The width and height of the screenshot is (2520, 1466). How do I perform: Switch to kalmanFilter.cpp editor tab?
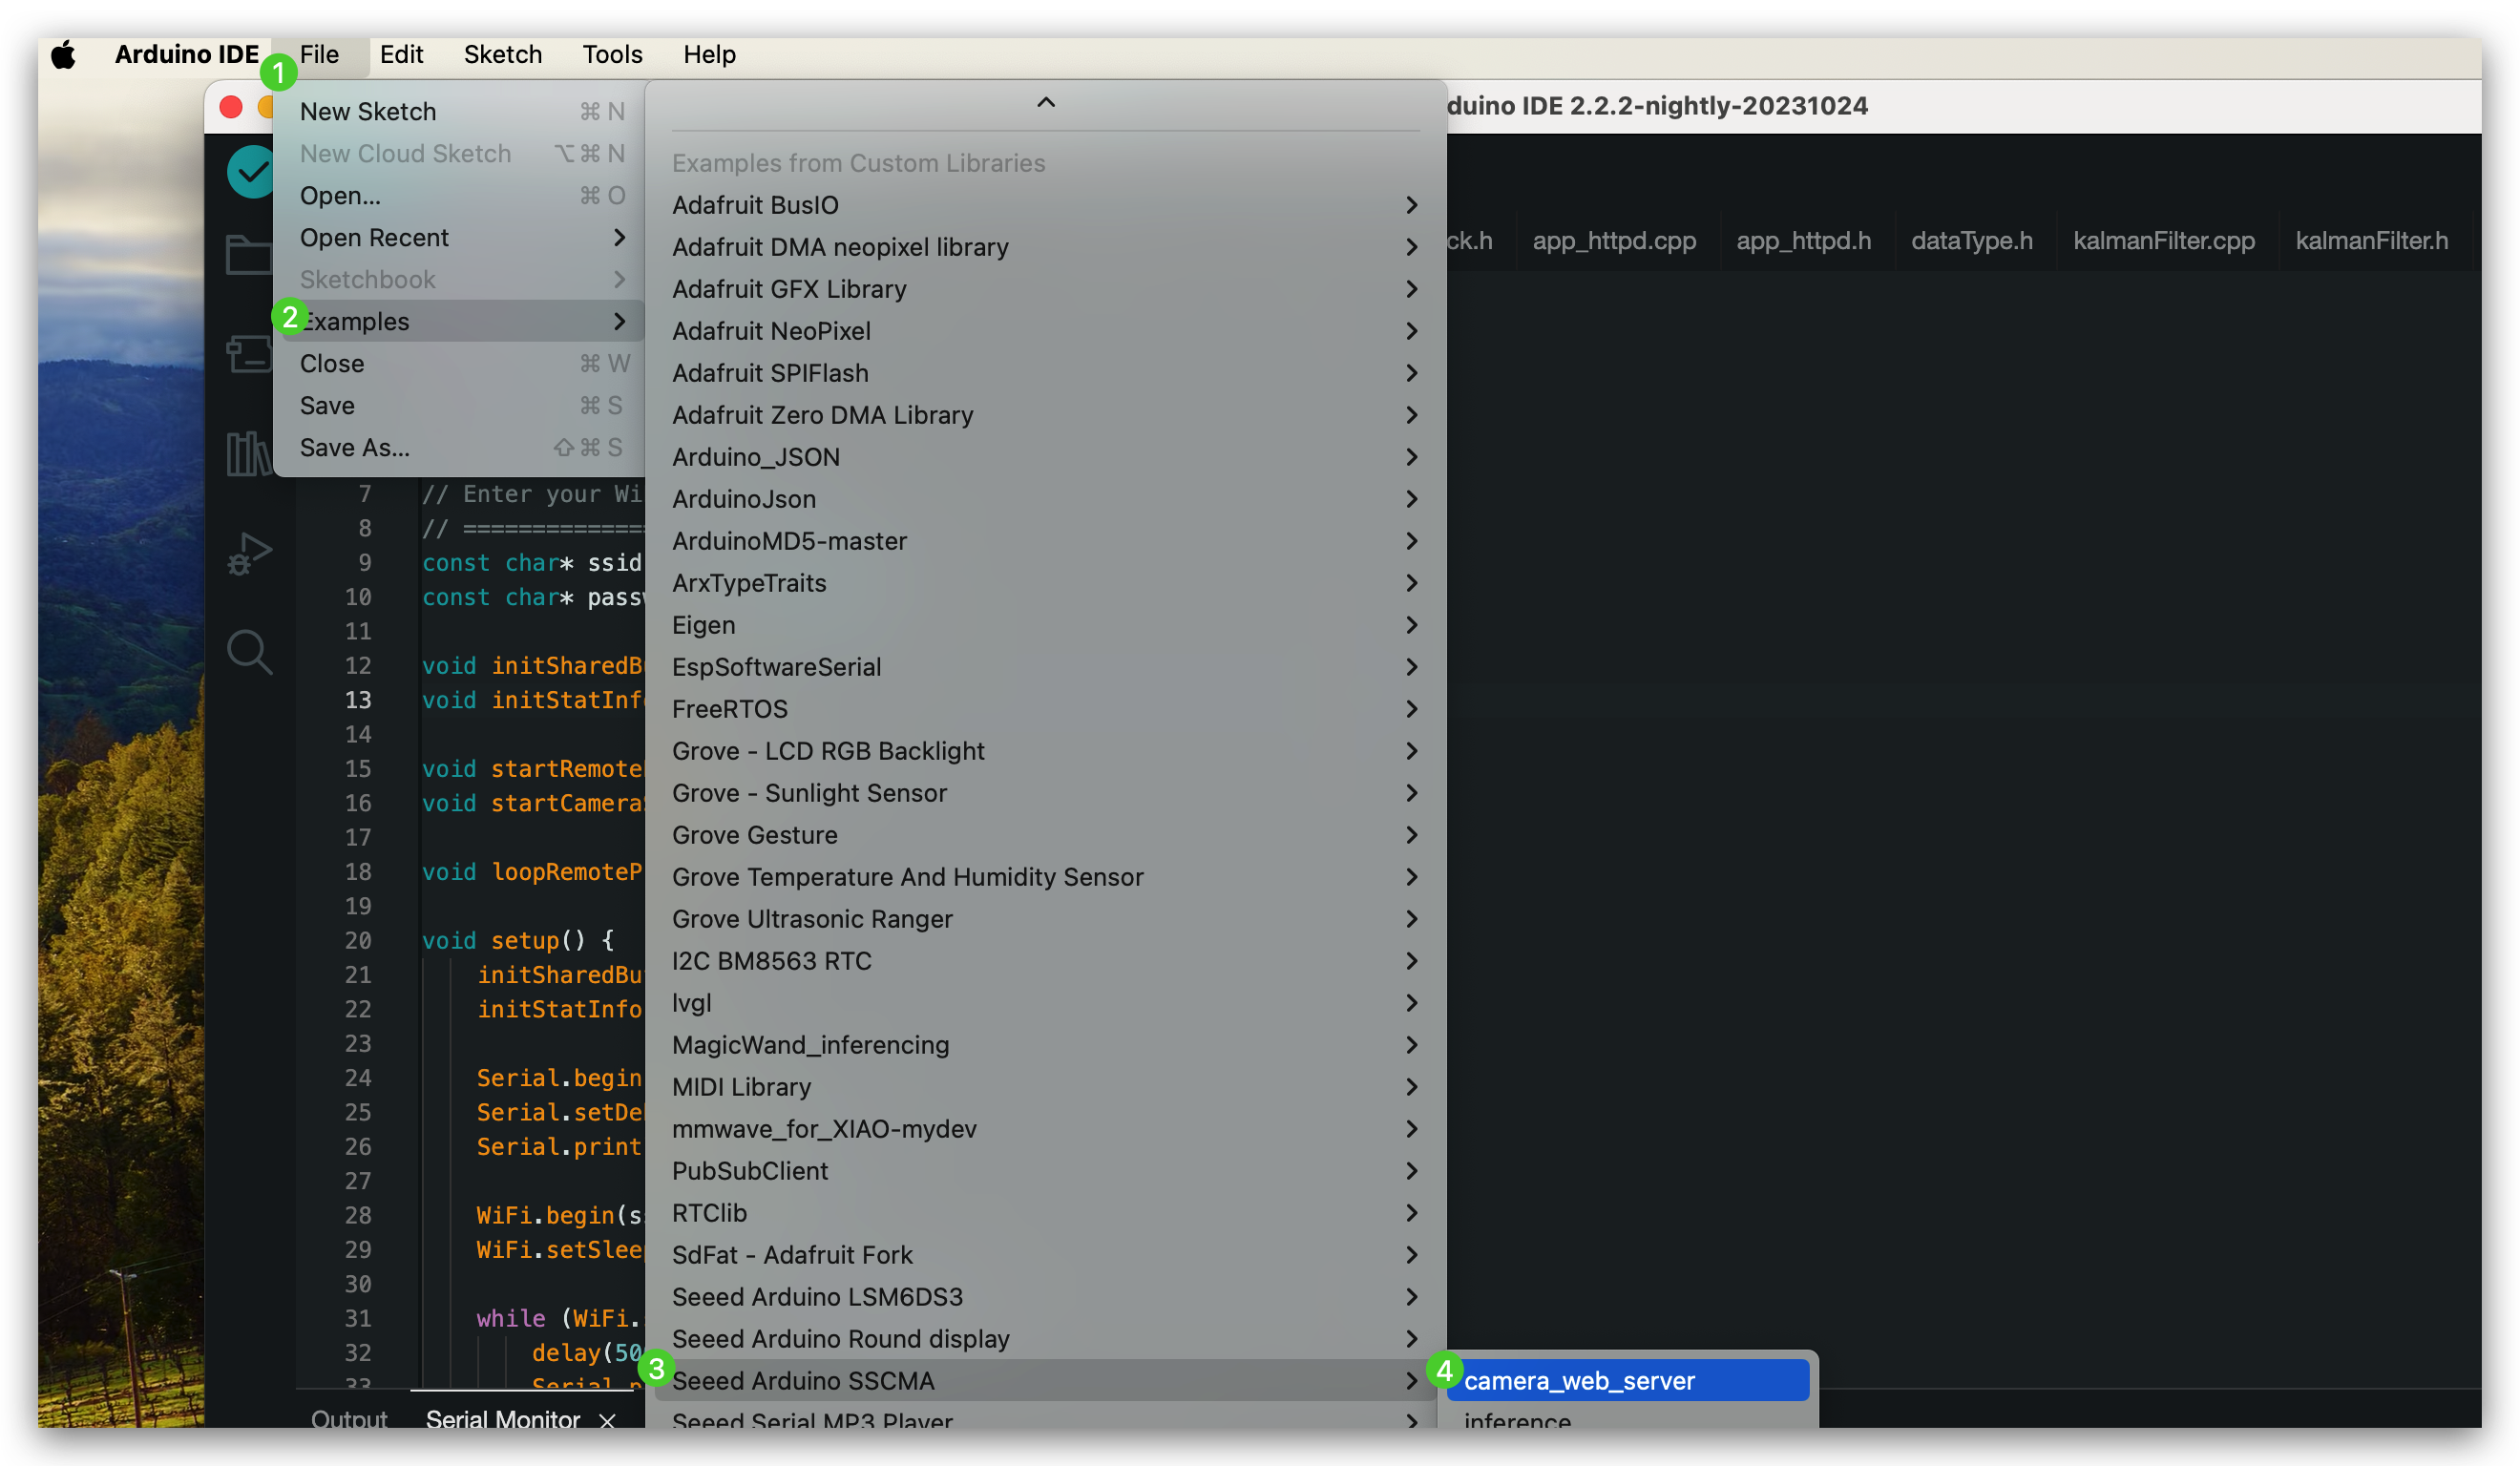click(2163, 241)
